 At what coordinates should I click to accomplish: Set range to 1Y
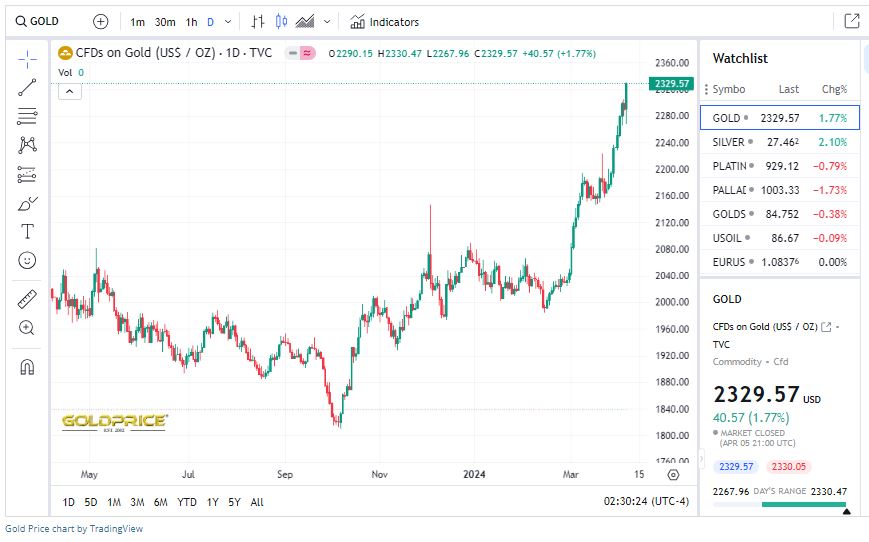[213, 502]
